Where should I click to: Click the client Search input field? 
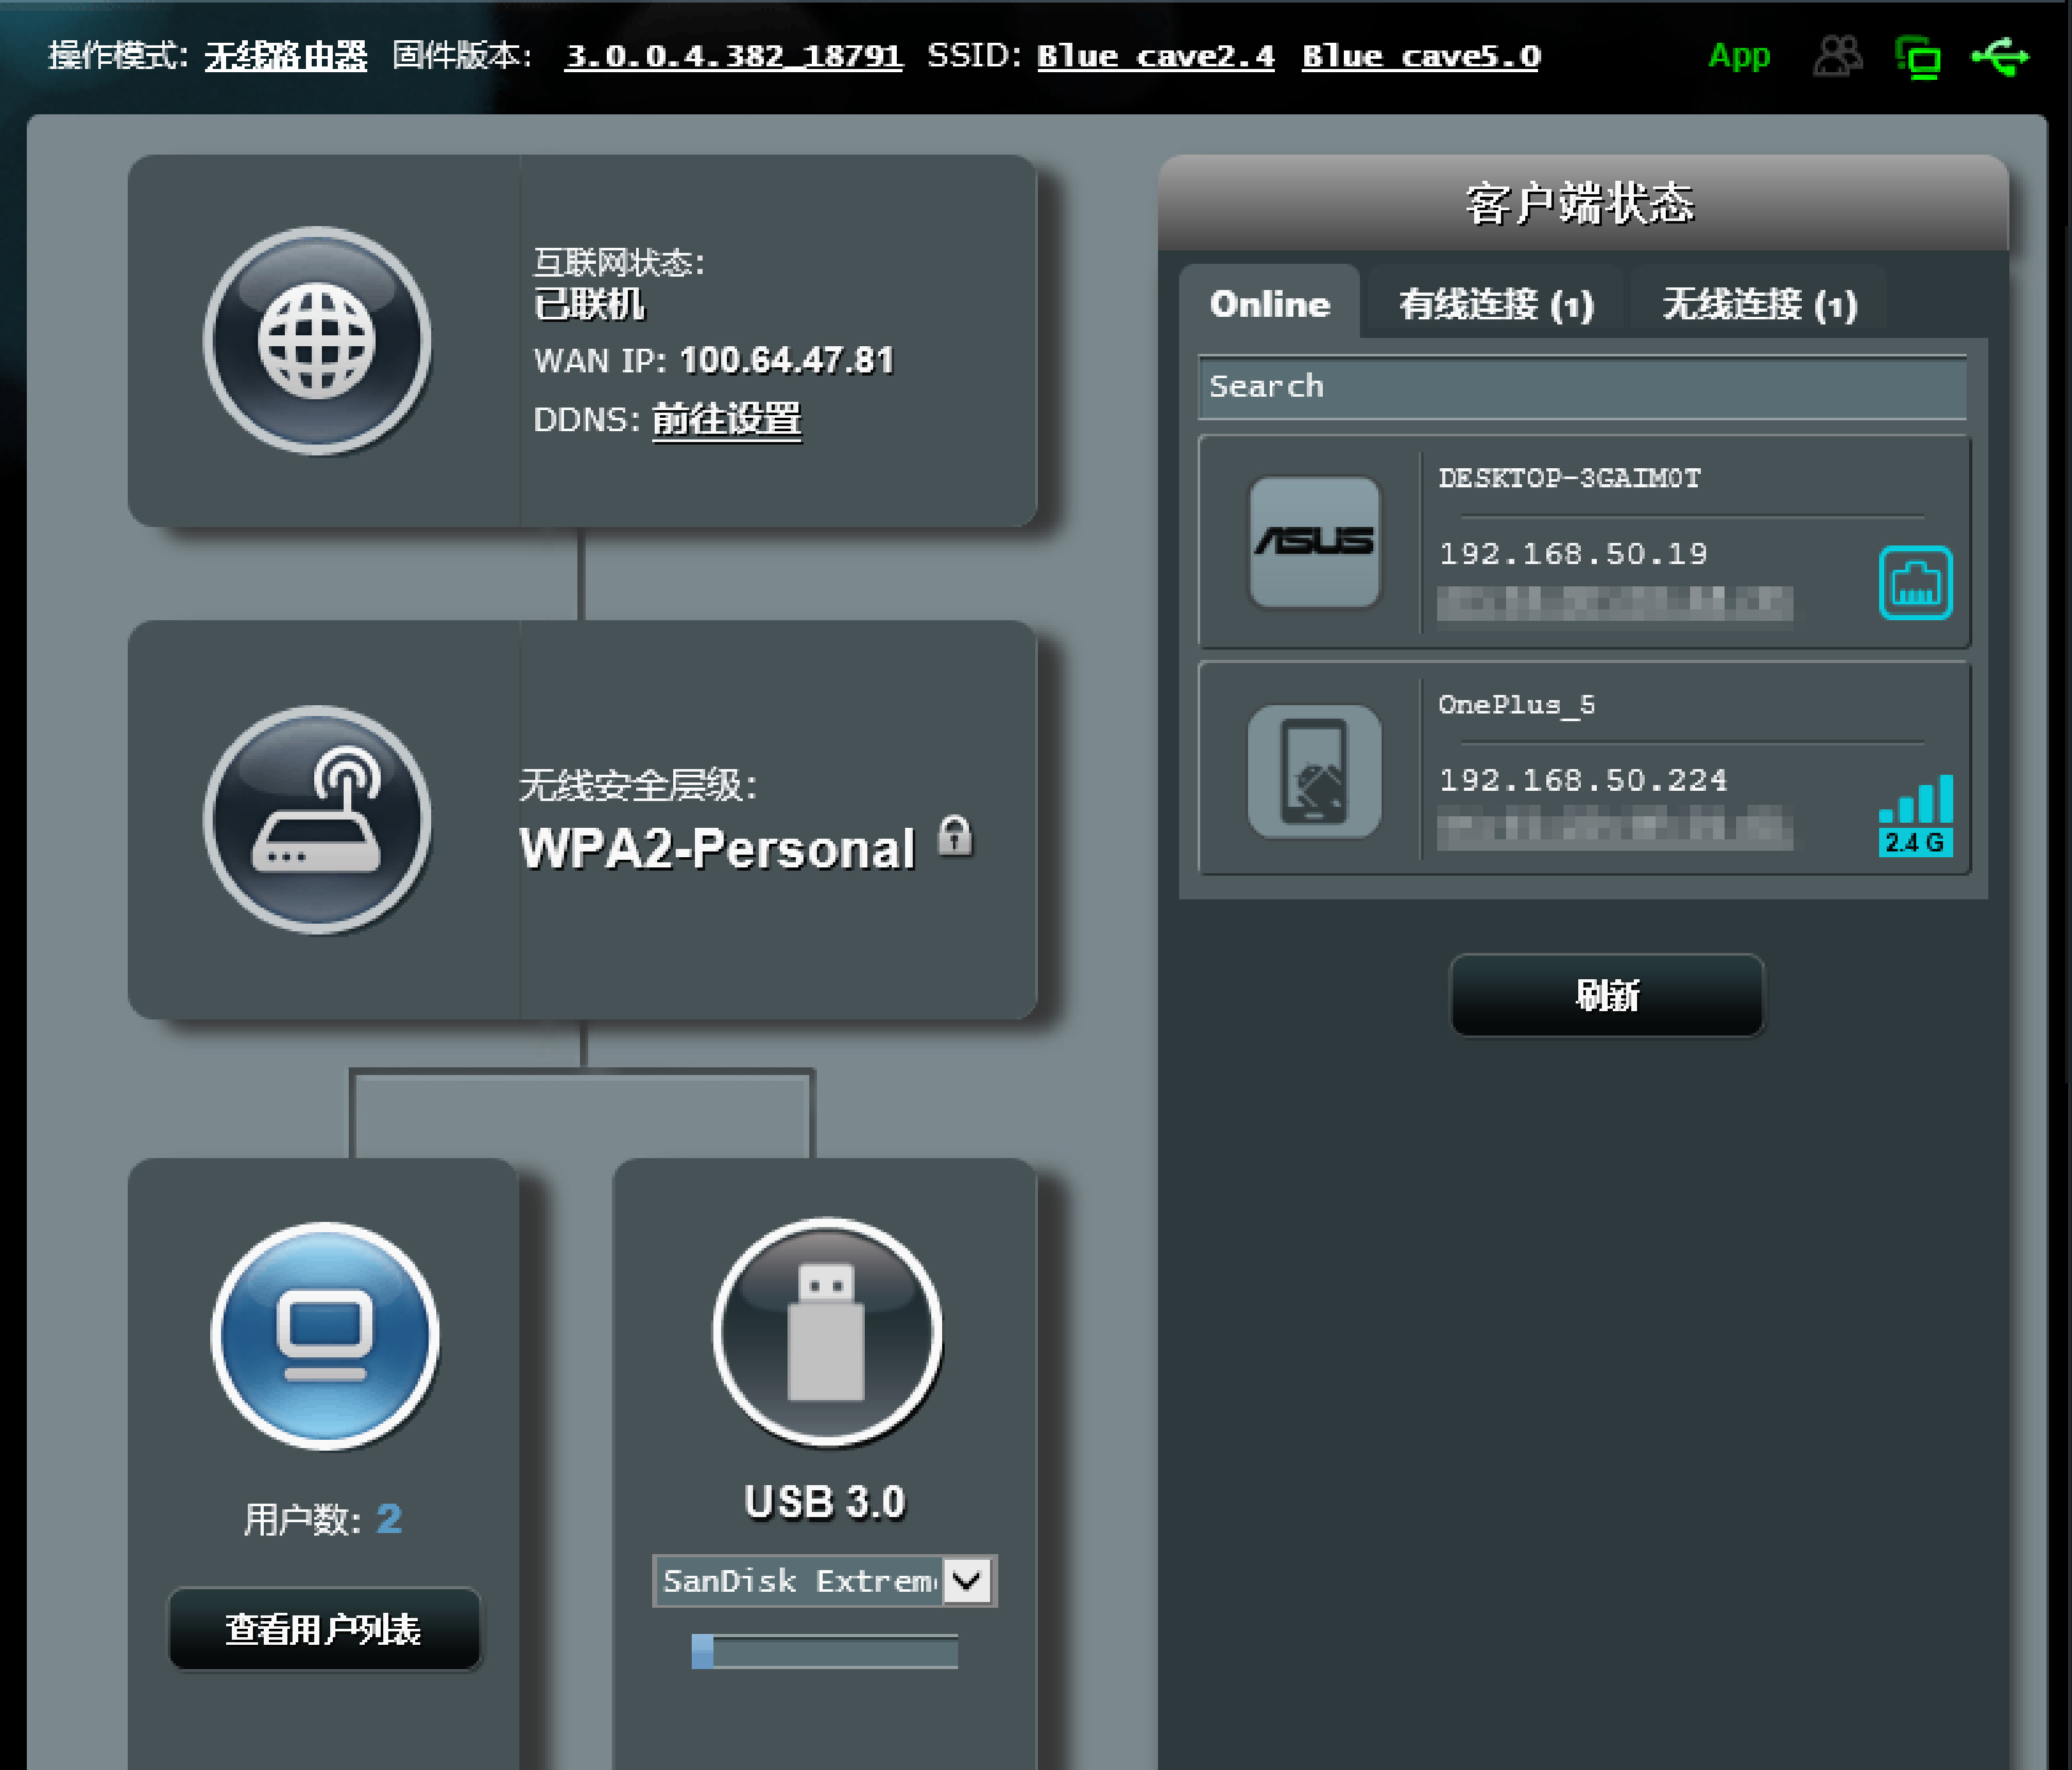pyautogui.click(x=1582, y=387)
